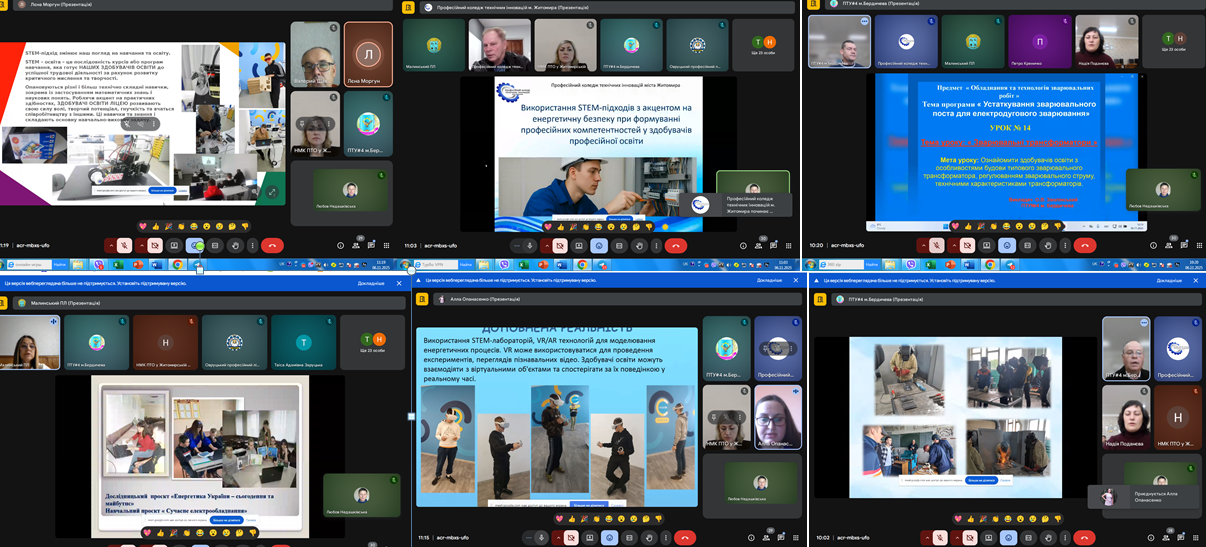1206x547 pixels.
Task: Dismiss the browser warning above Алла Опанасенко presentation
Action: click(798, 283)
